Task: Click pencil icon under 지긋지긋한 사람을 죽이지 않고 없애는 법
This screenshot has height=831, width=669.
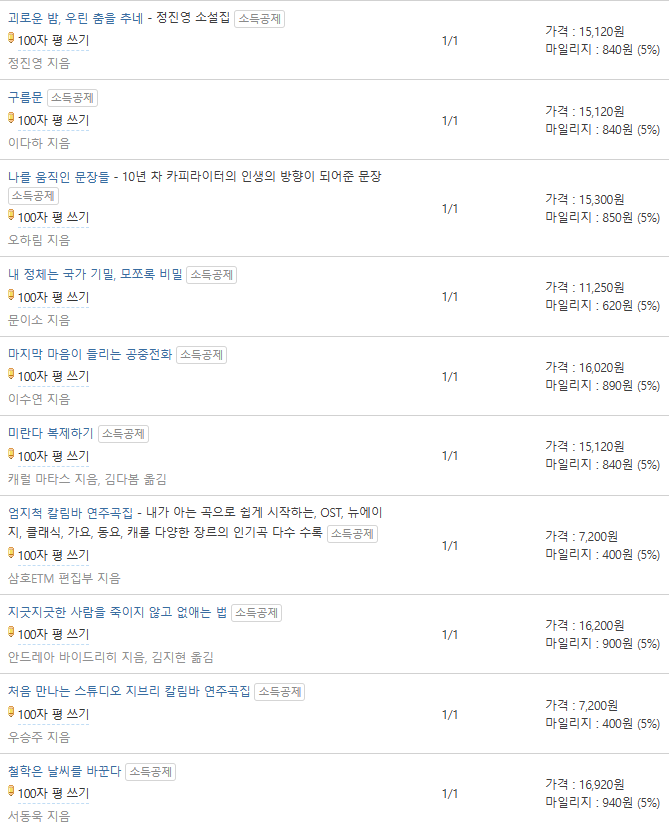Action: click(x=11, y=632)
